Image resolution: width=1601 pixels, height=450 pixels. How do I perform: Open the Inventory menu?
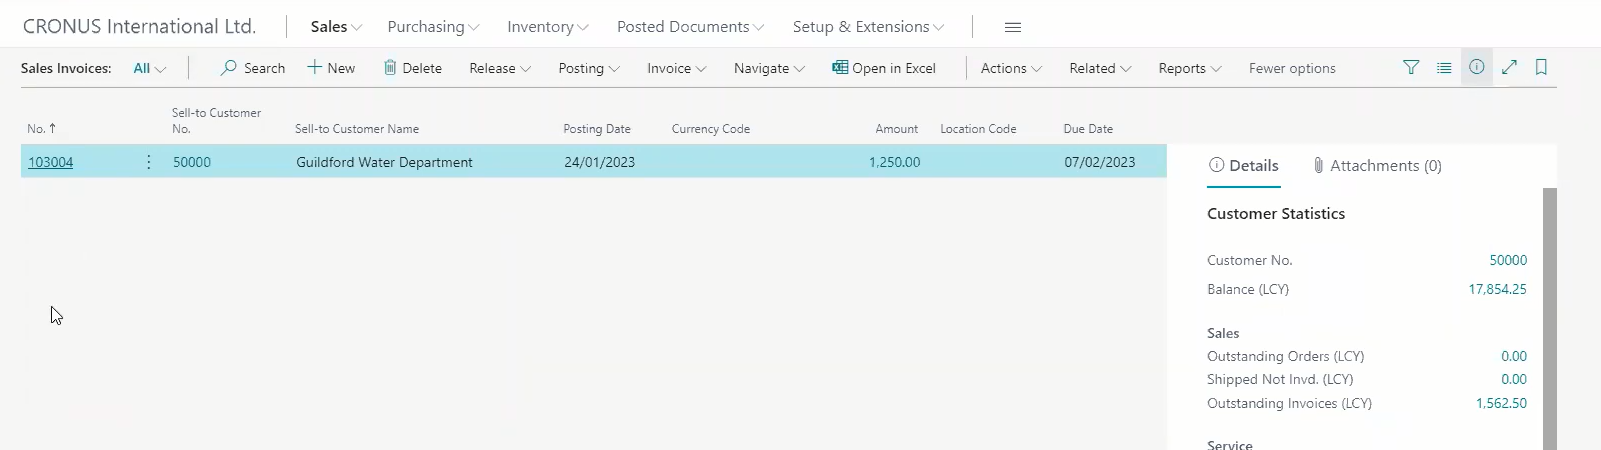(547, 27)
